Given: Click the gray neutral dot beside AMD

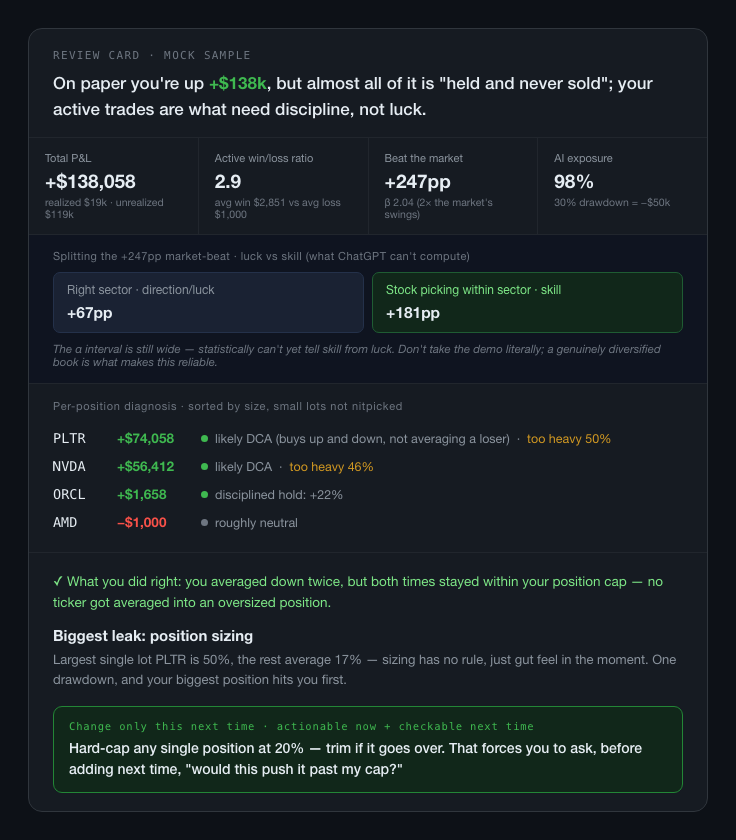Looking at the screenshot, I should tap(204, 522).
